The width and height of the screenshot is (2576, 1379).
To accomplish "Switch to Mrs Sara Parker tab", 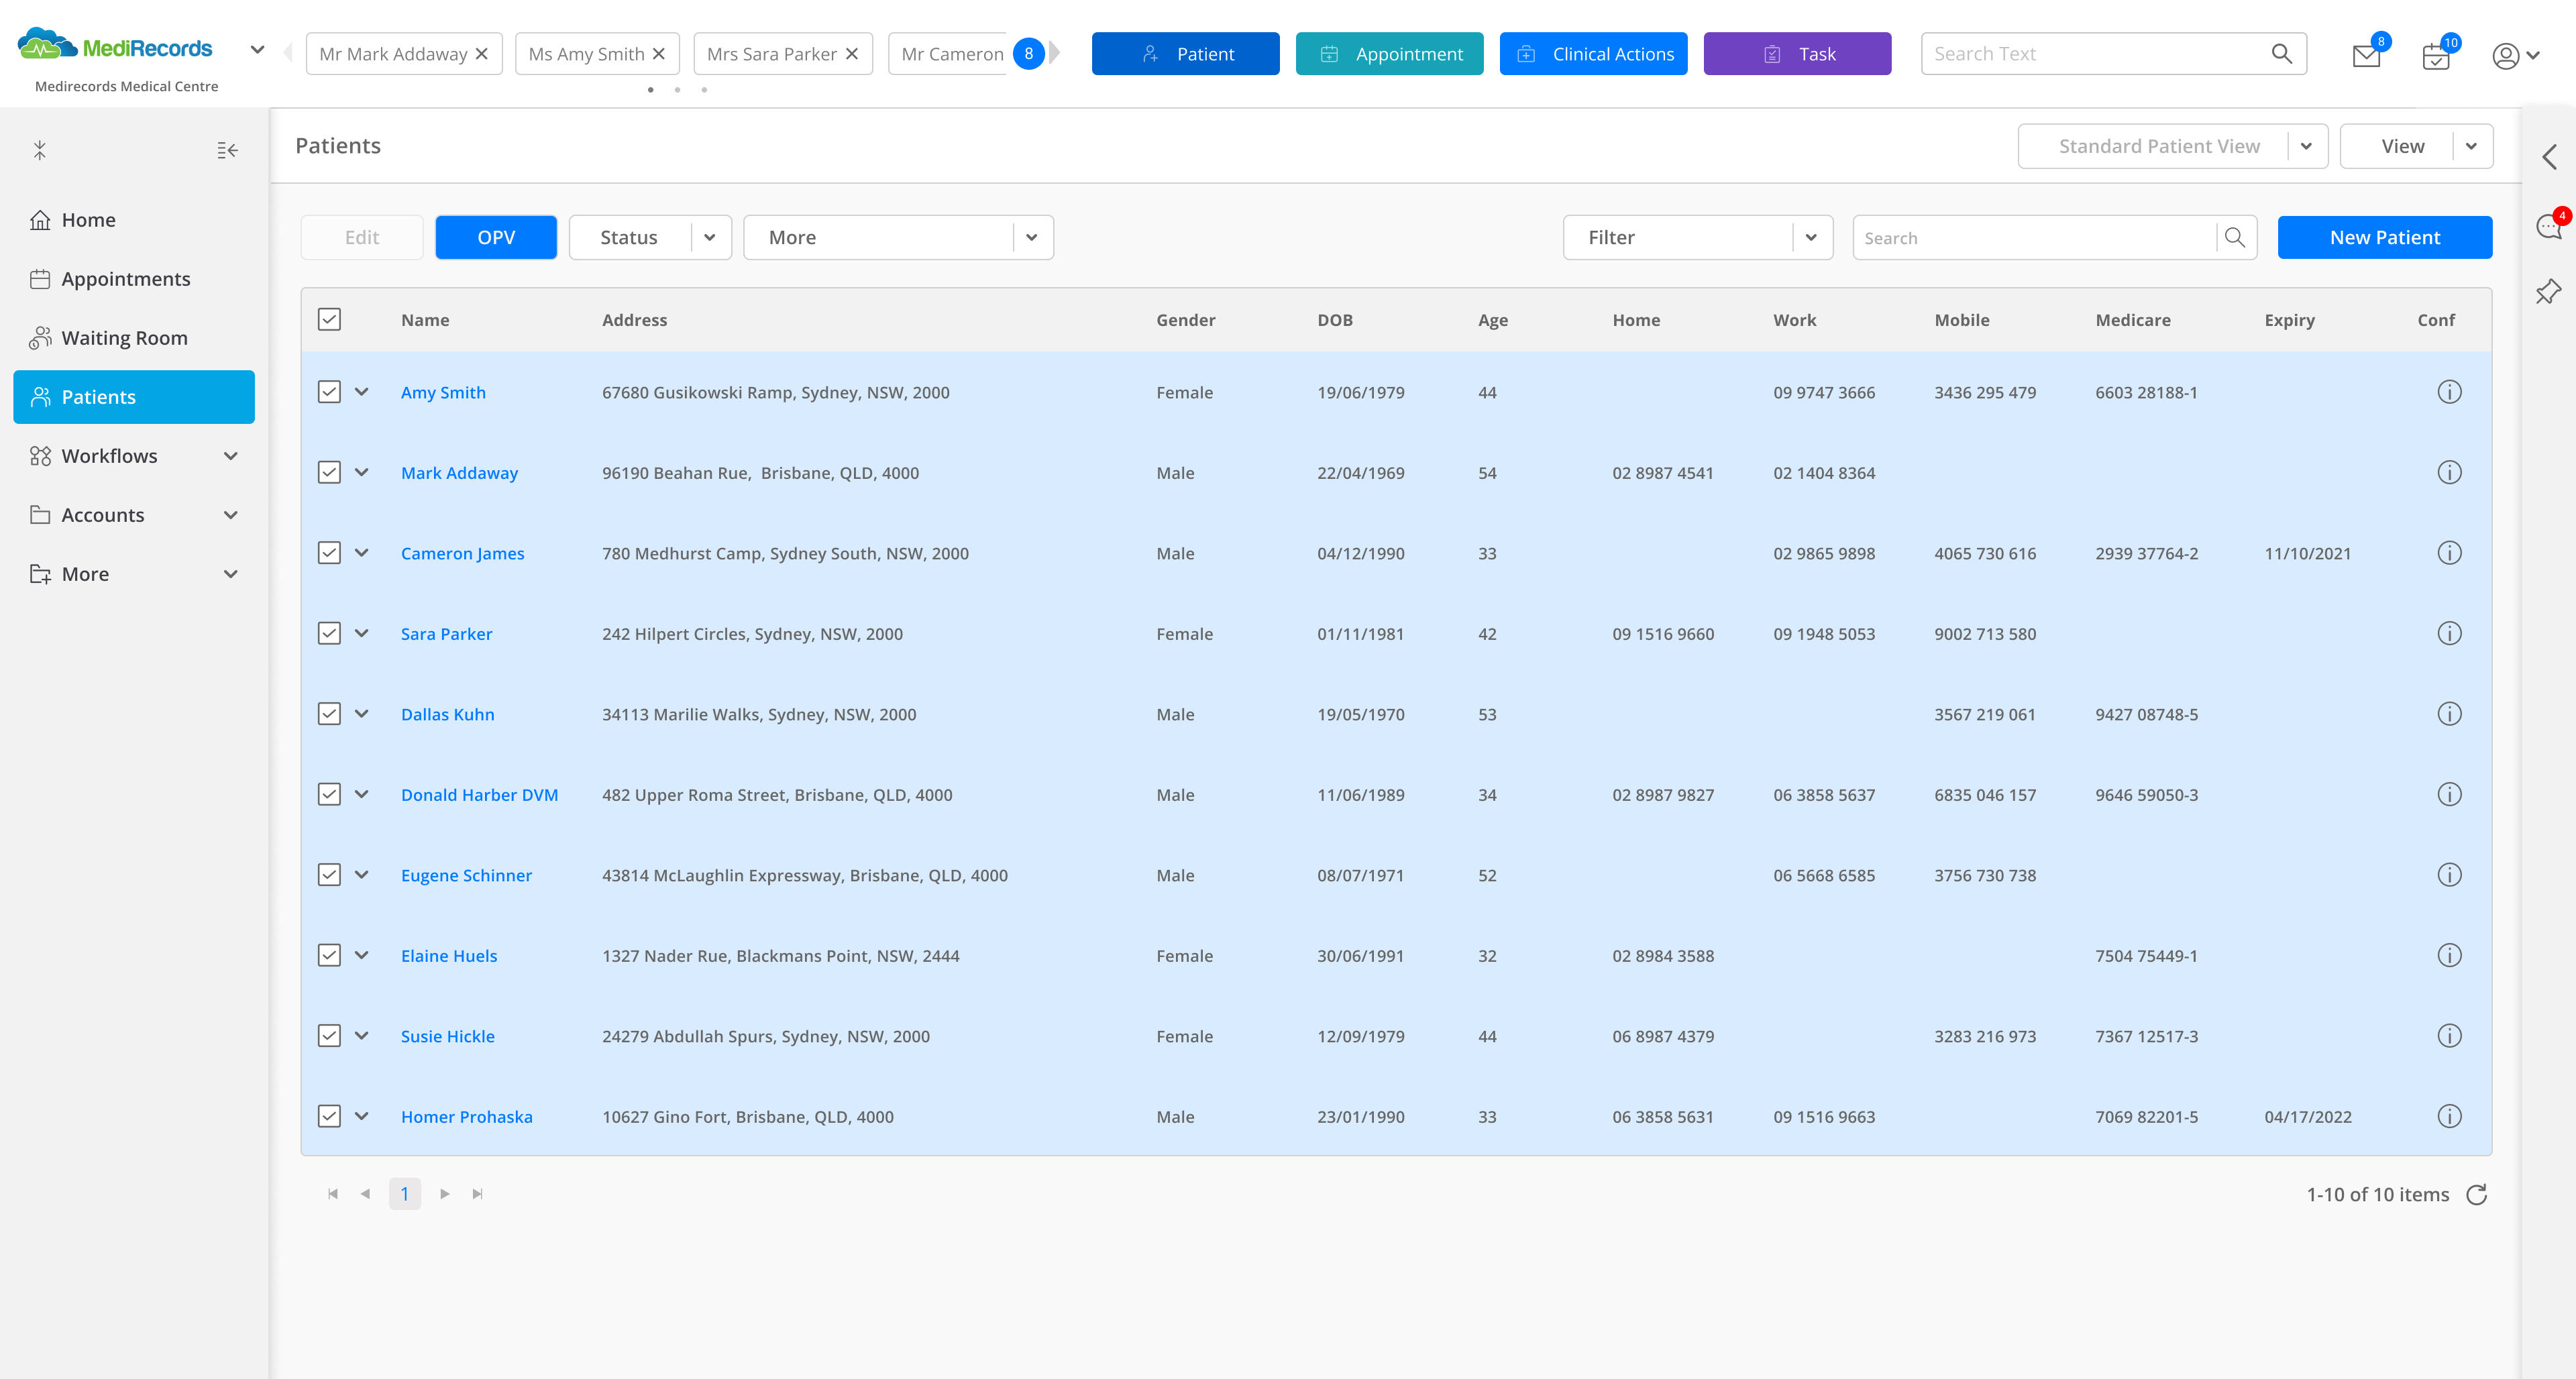I will click(x=771, y=54).
